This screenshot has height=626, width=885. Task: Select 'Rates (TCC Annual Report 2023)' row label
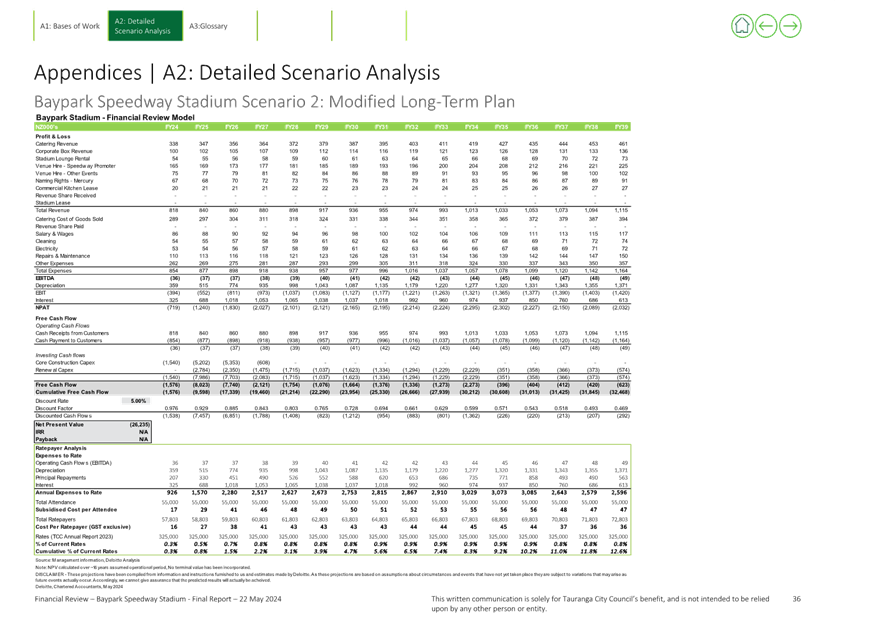[75, 537]
